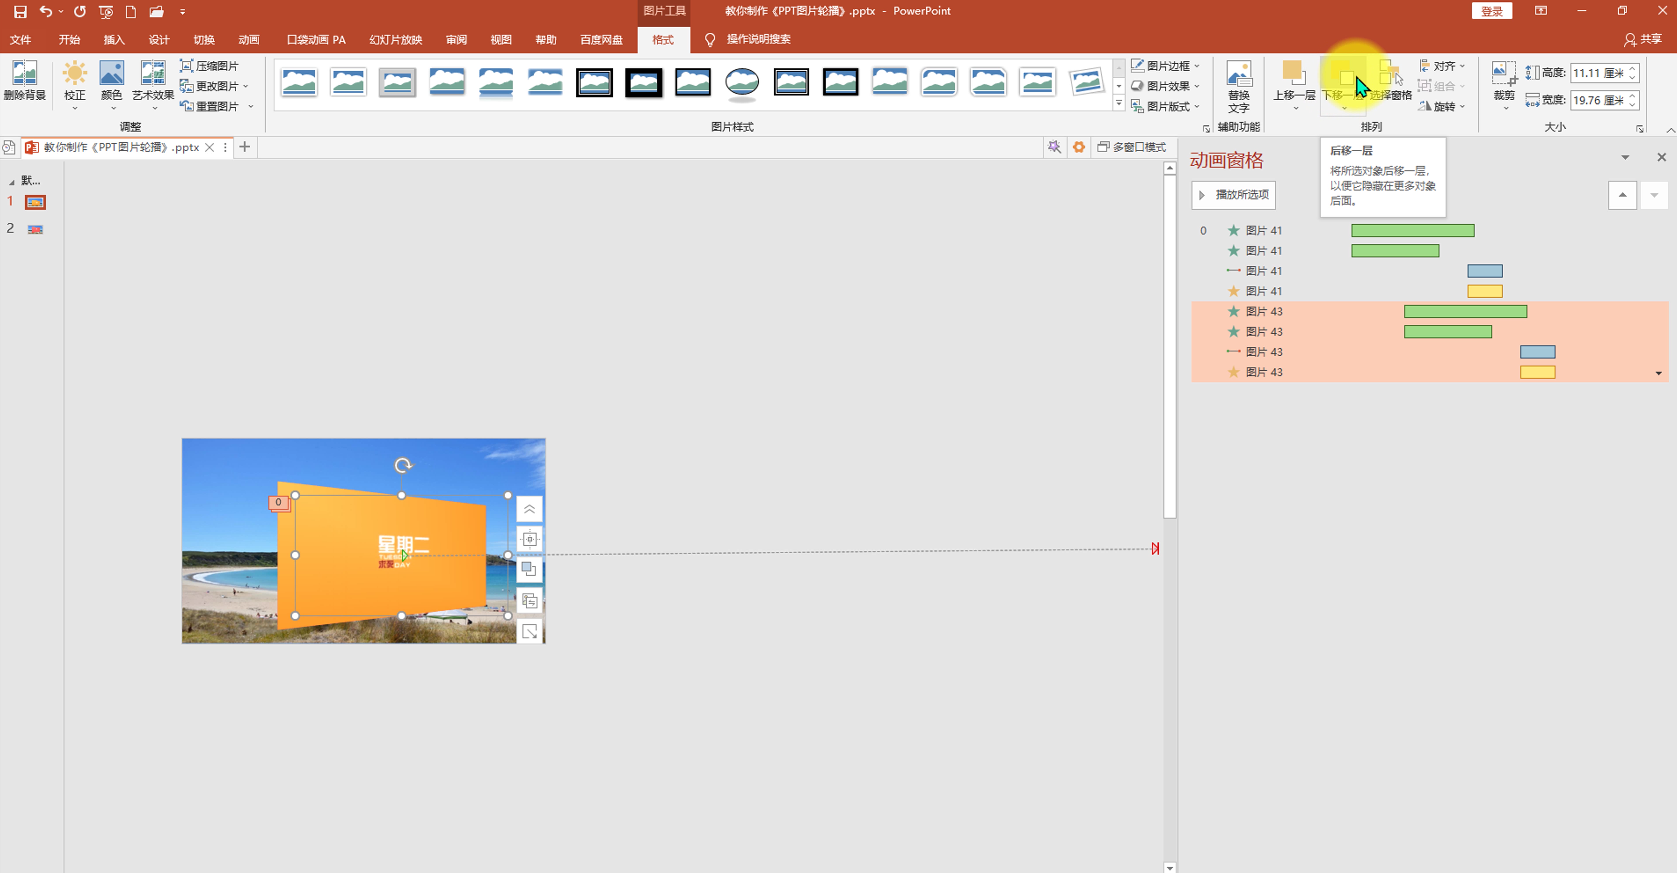Switch to the 动画 animations tab
This screenshot has width=1677, height=873.
click(x=249, y=40)
